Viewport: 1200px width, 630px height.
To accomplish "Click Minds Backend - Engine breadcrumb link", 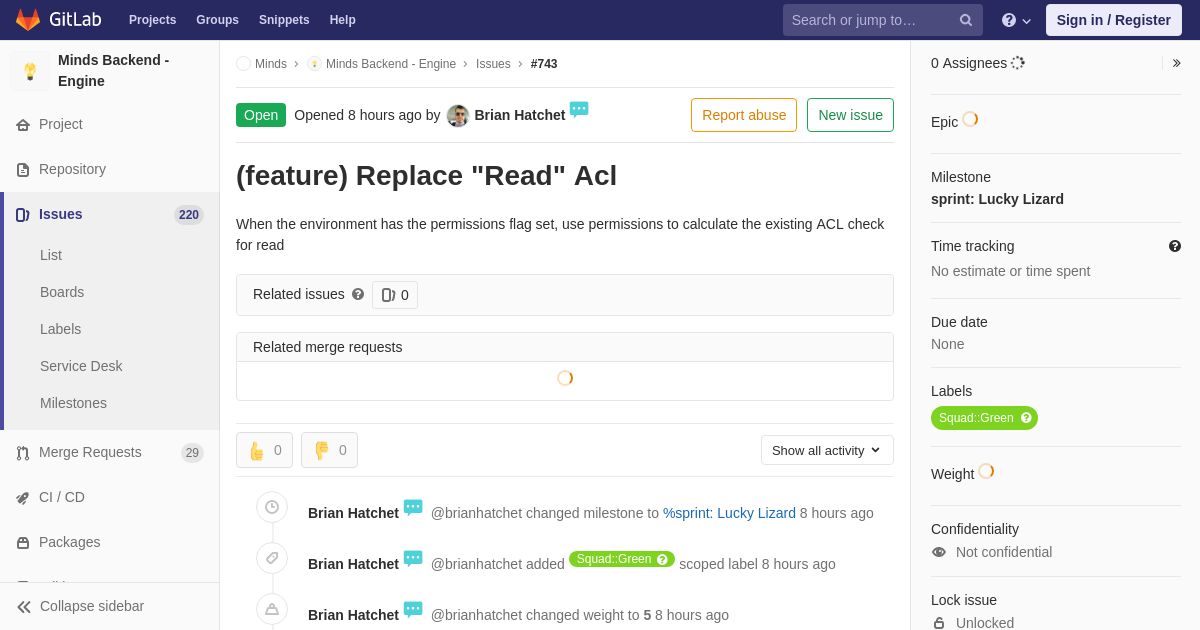I will pyautogui.click(x=391, y=64).
